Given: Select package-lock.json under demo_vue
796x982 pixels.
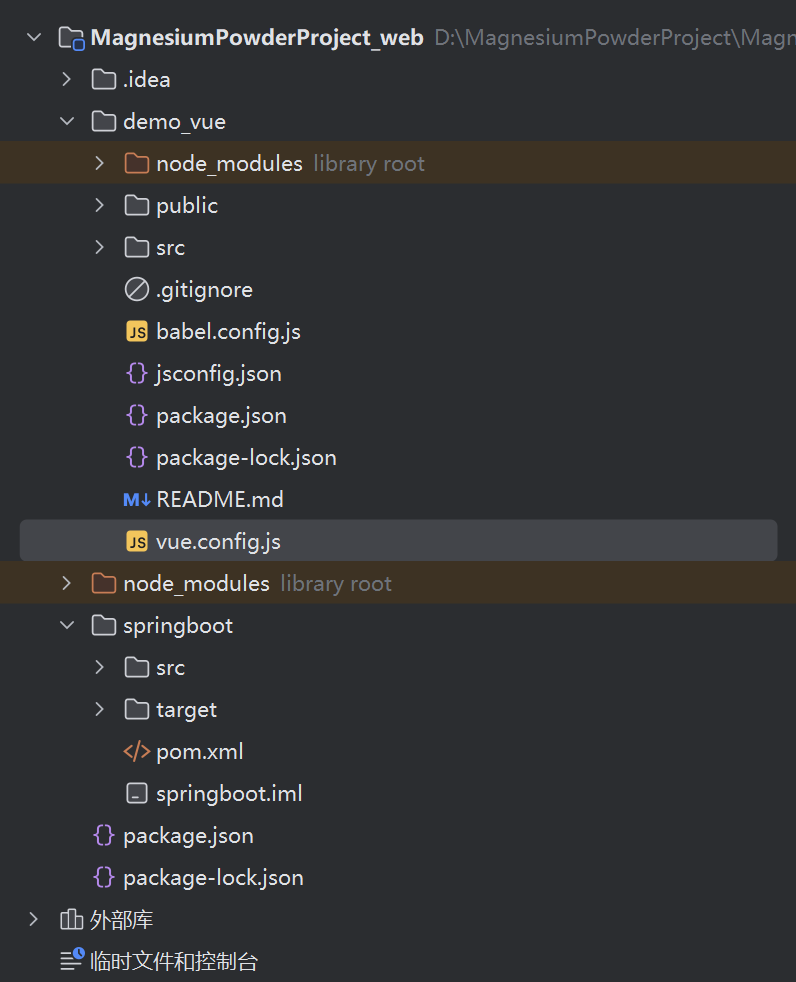Looking at the screenshot, I should (246, 458).
